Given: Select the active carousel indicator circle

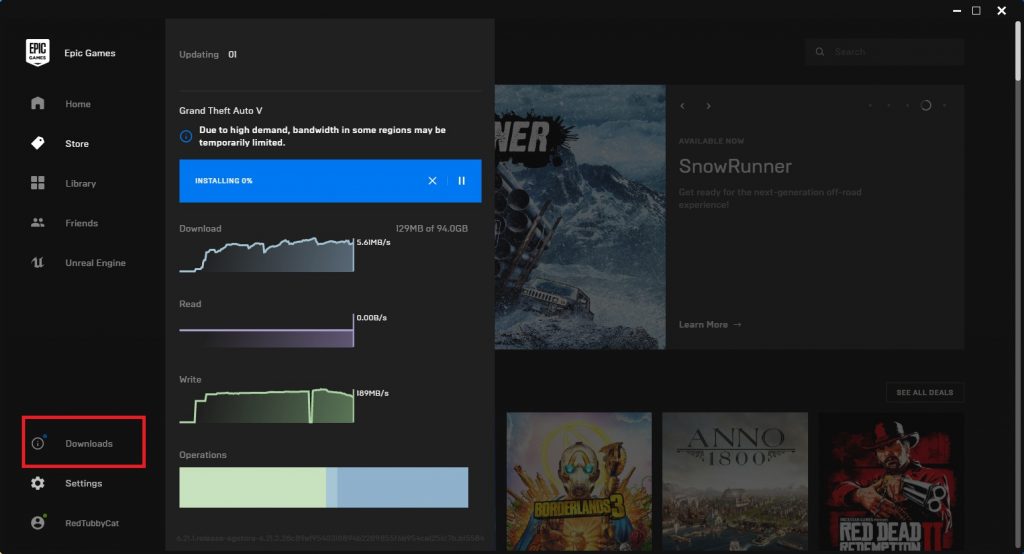Looking at the screenshot, I should pyautogui.click(x=925, y=105).
